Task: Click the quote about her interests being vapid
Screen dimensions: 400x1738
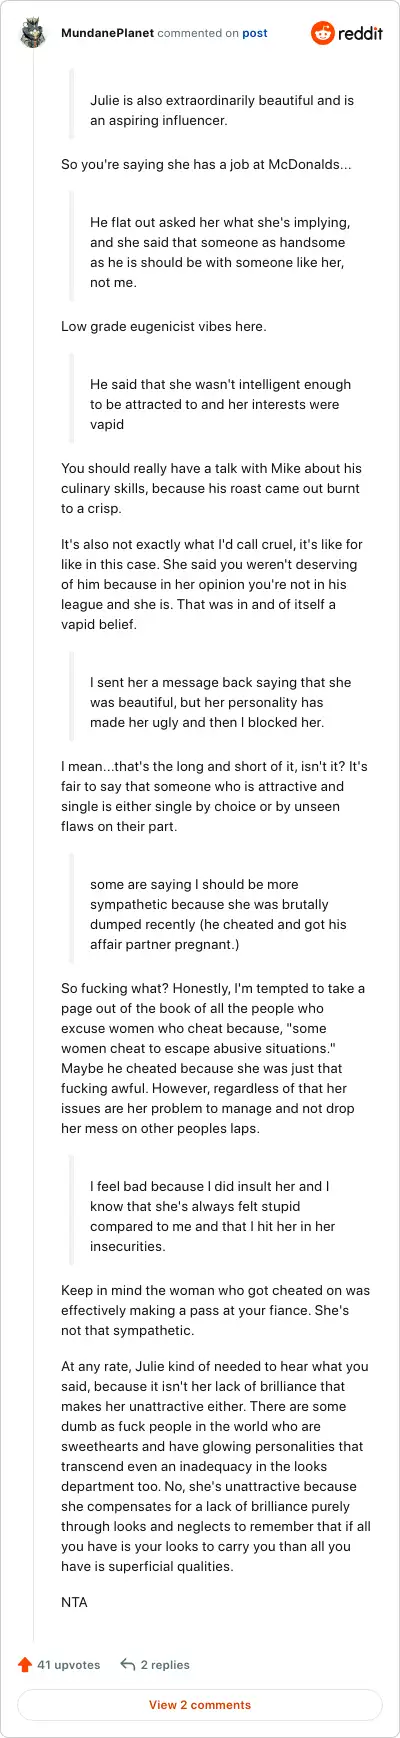Action: click(221, 405)
